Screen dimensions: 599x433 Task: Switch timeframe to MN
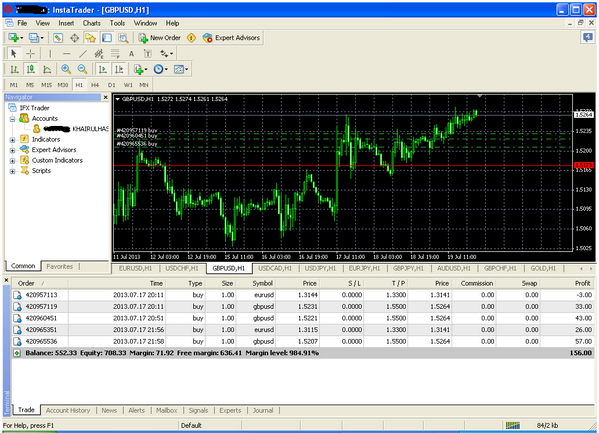click(x=144, y=85)
